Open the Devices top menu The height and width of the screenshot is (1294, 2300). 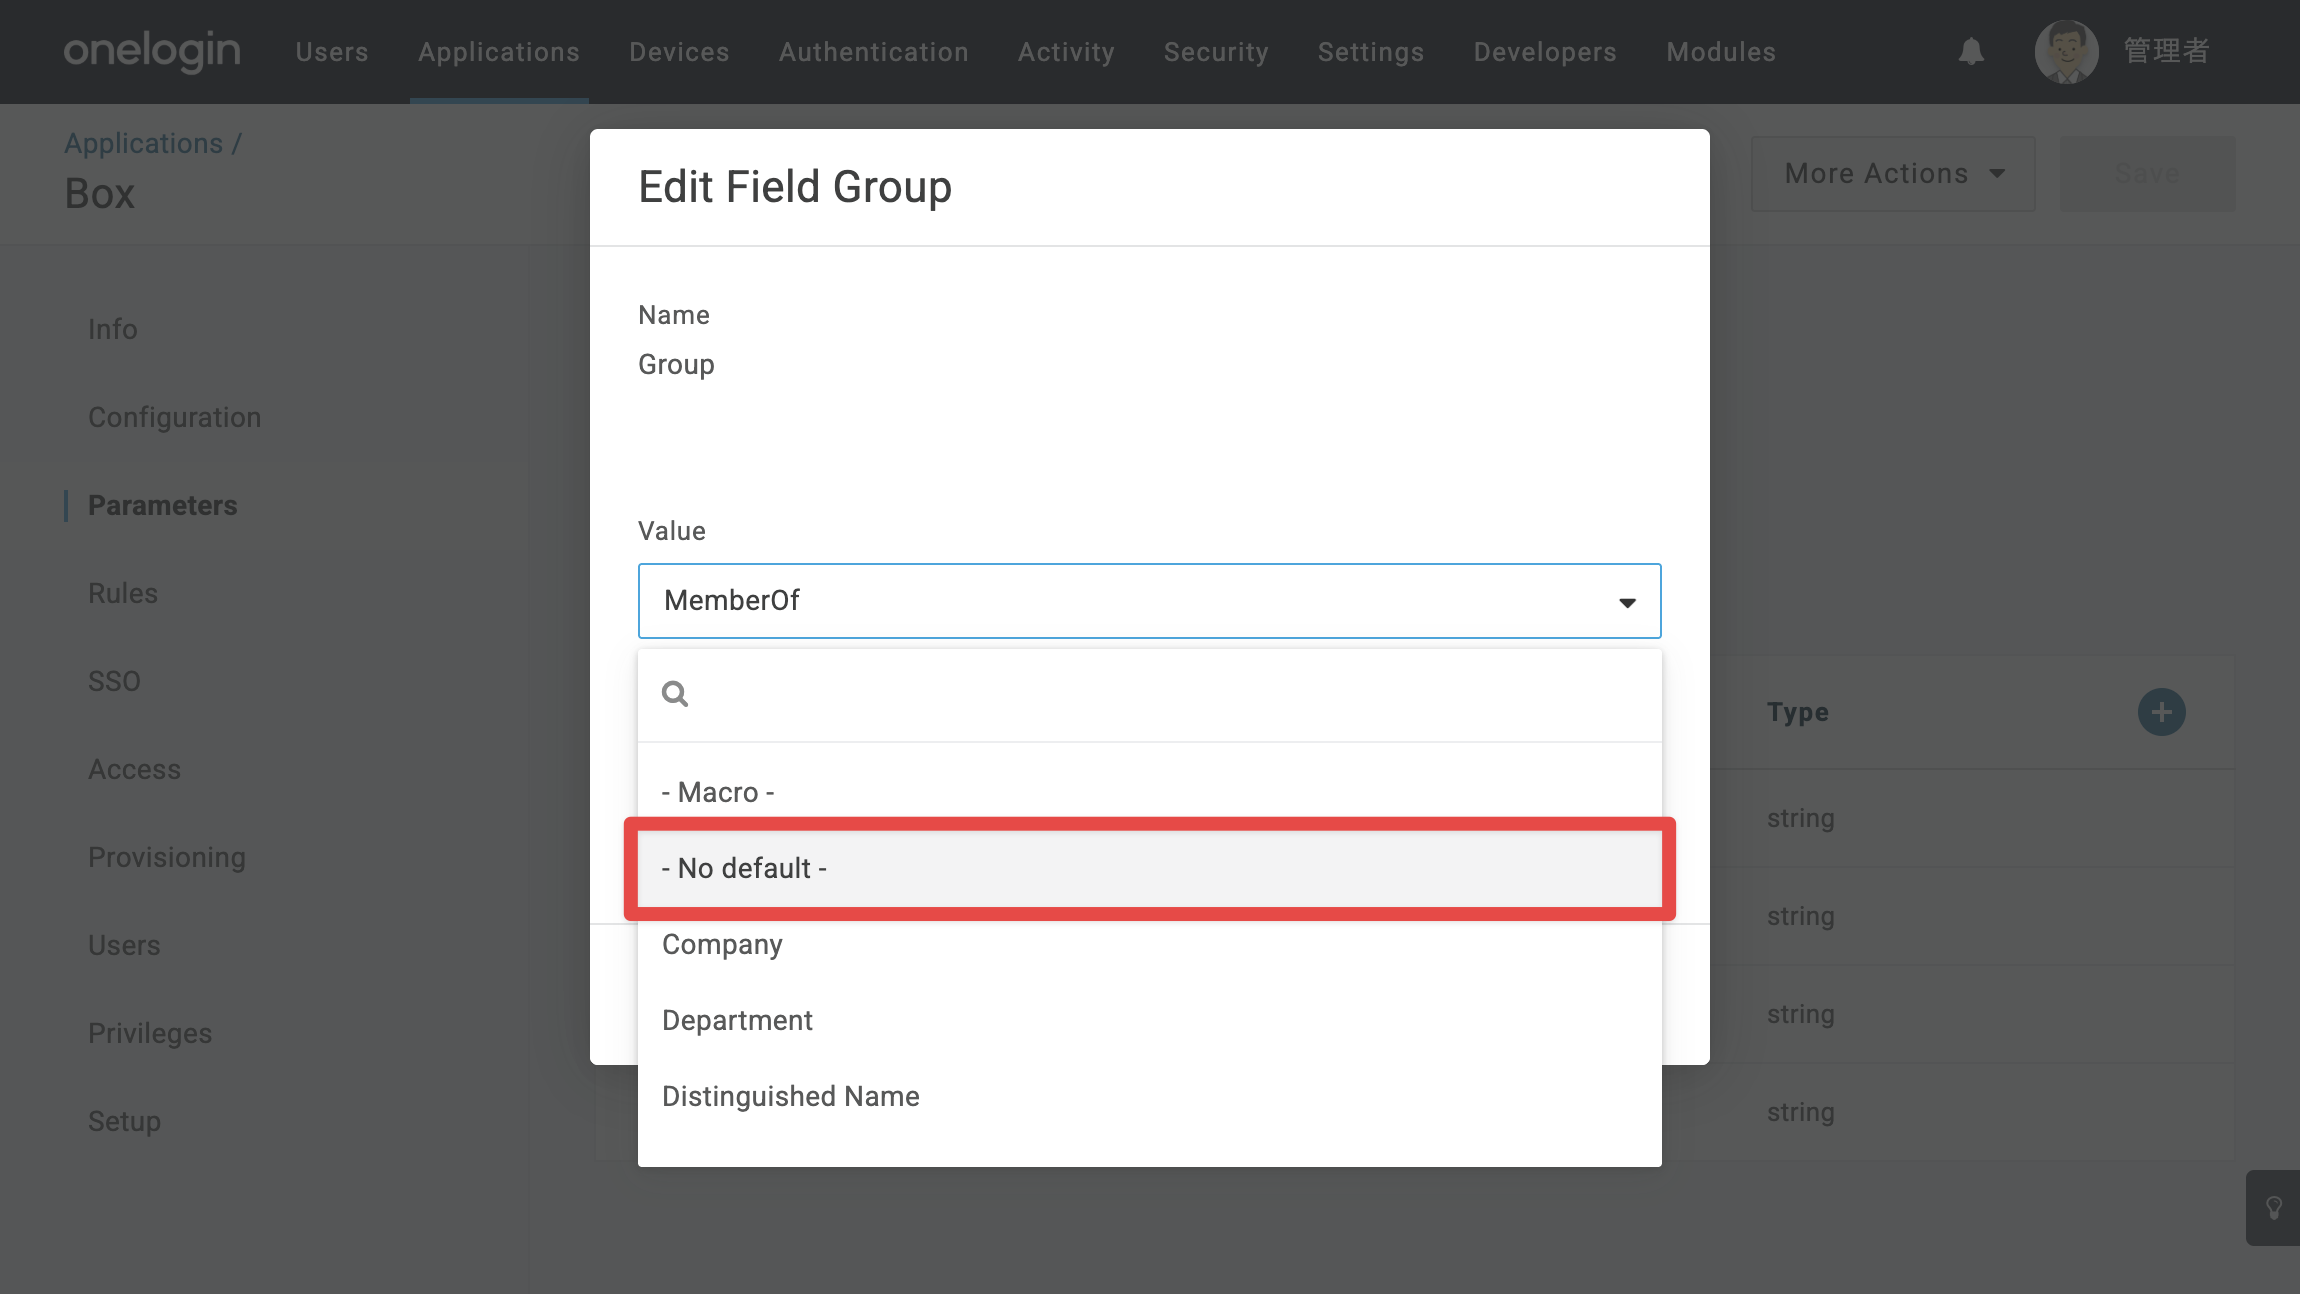tap(679, 52)
